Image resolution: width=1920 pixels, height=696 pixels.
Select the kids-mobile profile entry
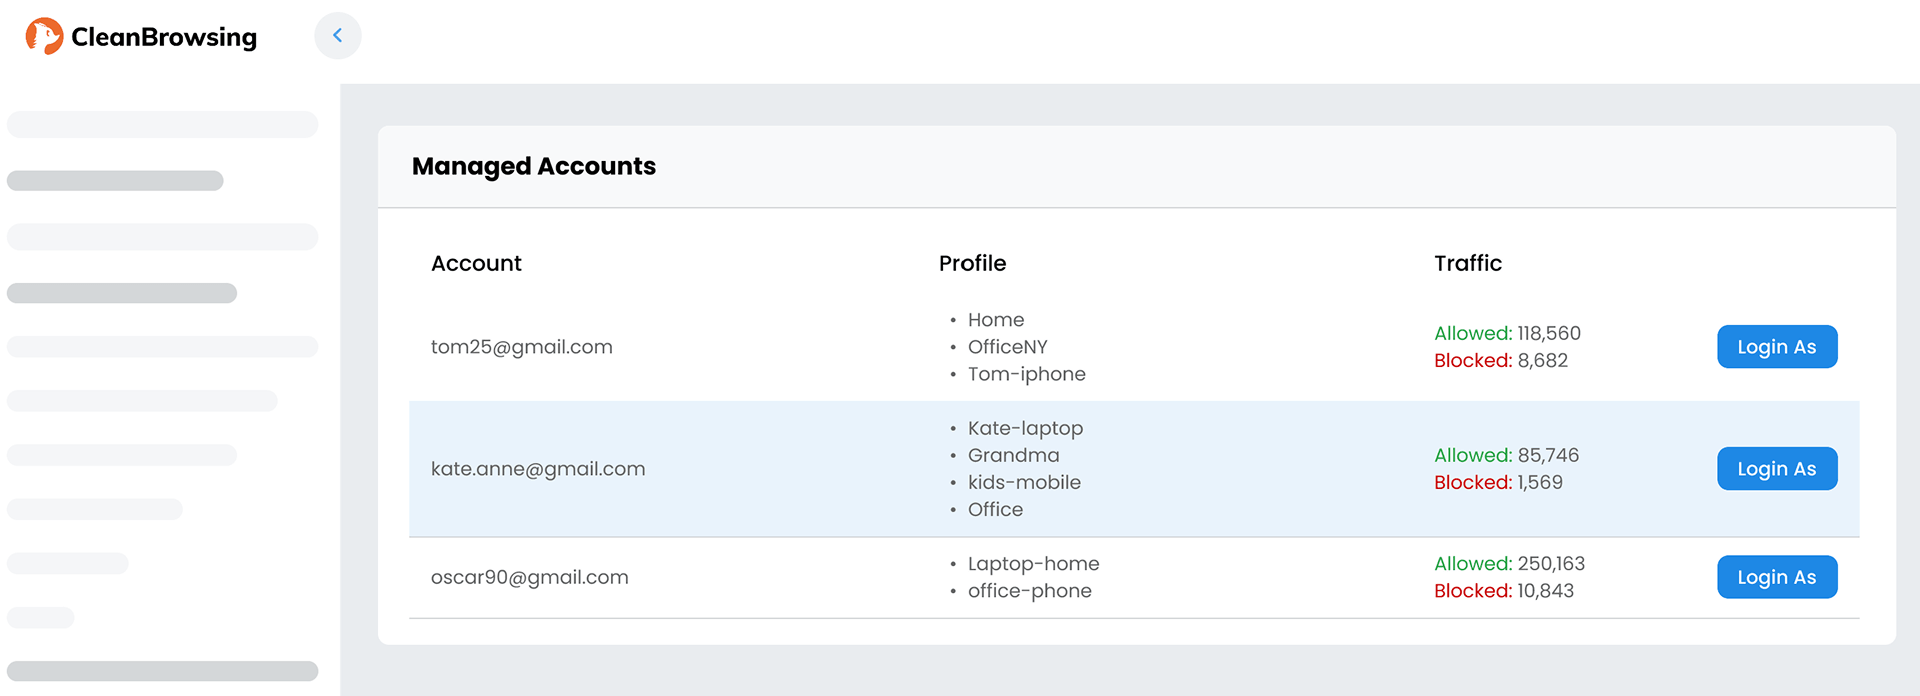pyautogui.click(x=1024, y=482)
